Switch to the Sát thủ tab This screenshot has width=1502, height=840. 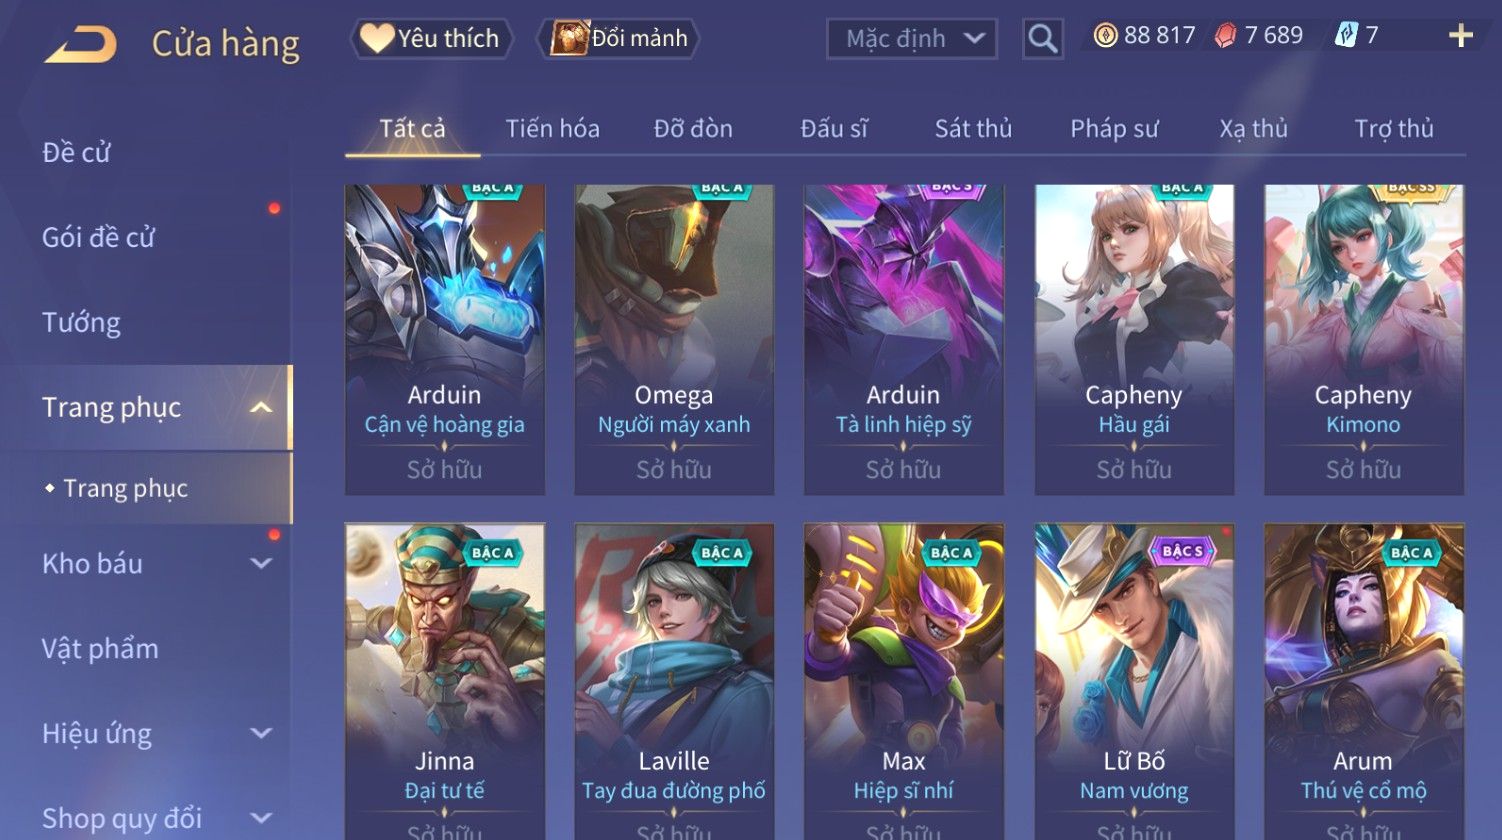pos(973,128)
